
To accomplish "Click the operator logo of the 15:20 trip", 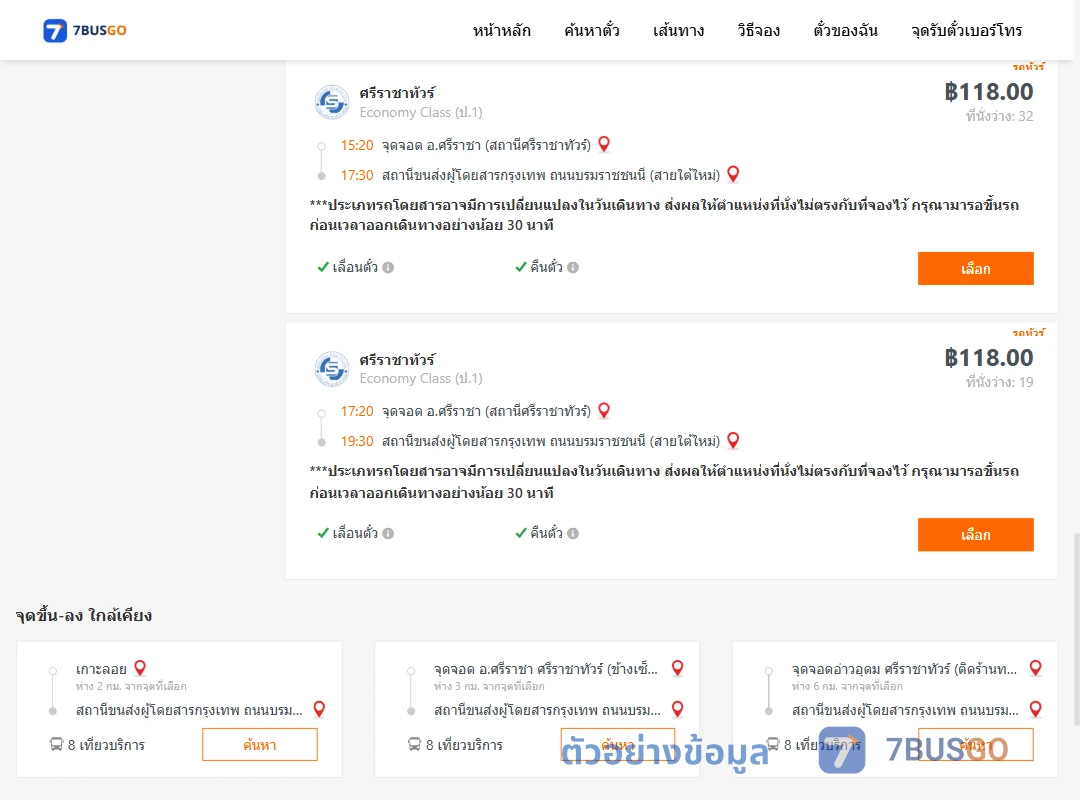I will coord(332,103).
